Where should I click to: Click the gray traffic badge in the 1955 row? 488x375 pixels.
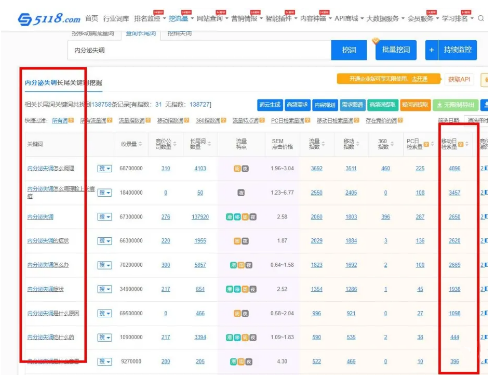(245, 241)
